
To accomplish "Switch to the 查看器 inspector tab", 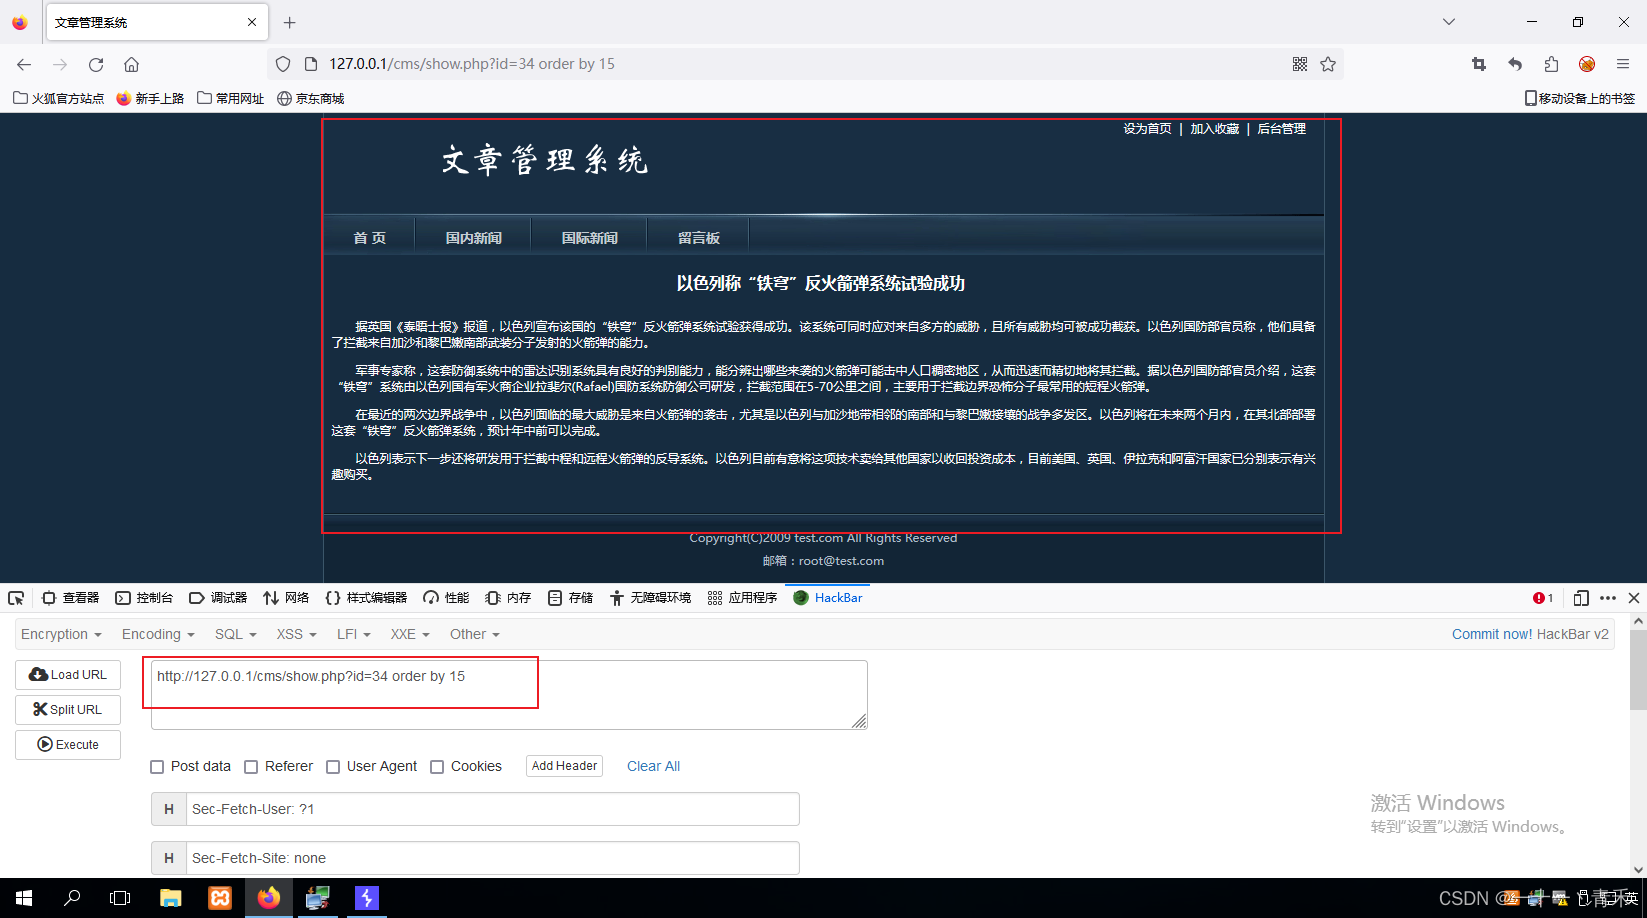I will click(x=70, y=598).
